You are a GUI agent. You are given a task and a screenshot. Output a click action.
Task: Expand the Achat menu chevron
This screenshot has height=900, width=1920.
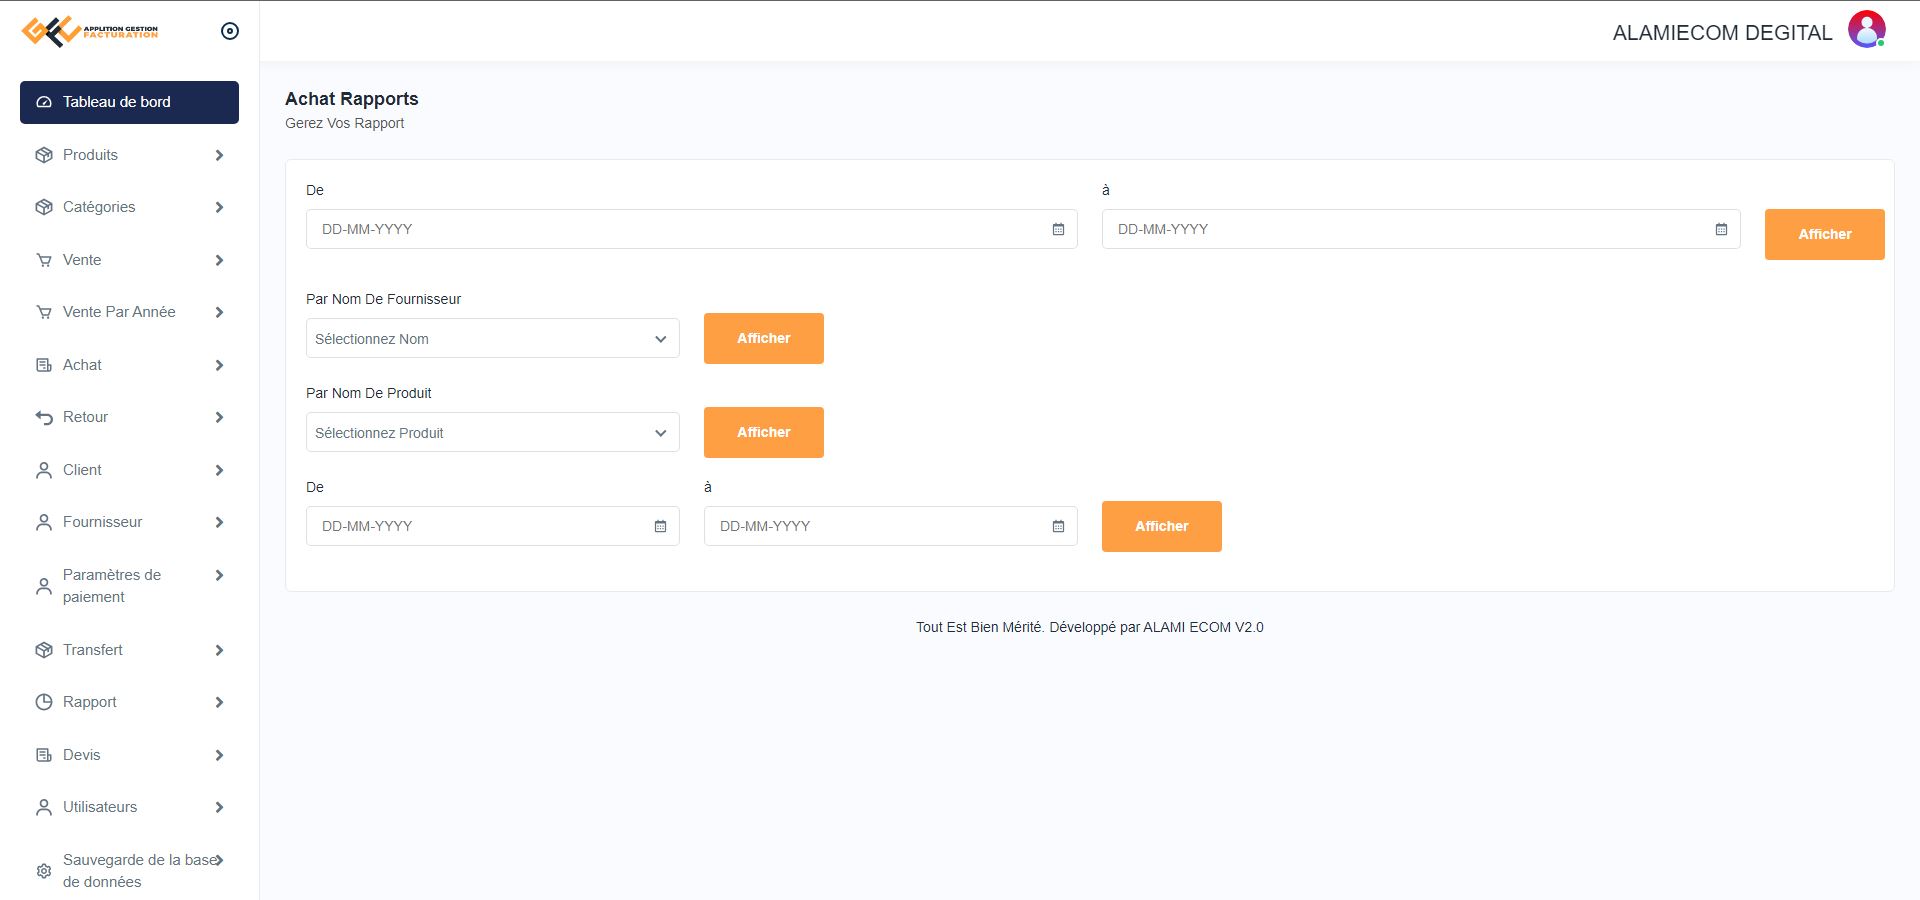(219, 365)
